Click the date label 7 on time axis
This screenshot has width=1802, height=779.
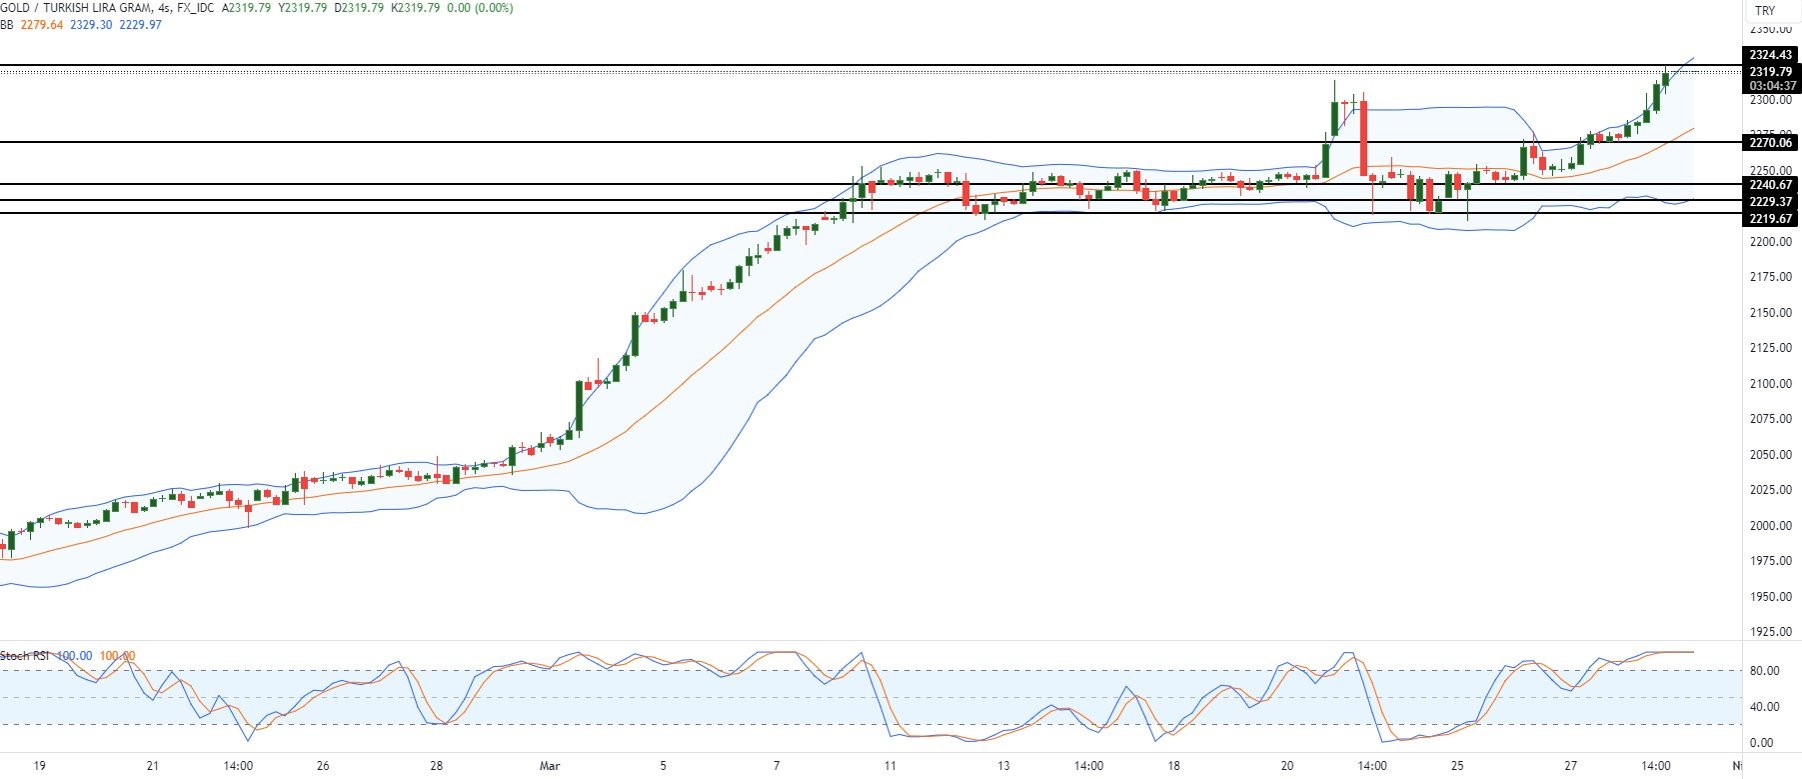(x=777, y=767)
